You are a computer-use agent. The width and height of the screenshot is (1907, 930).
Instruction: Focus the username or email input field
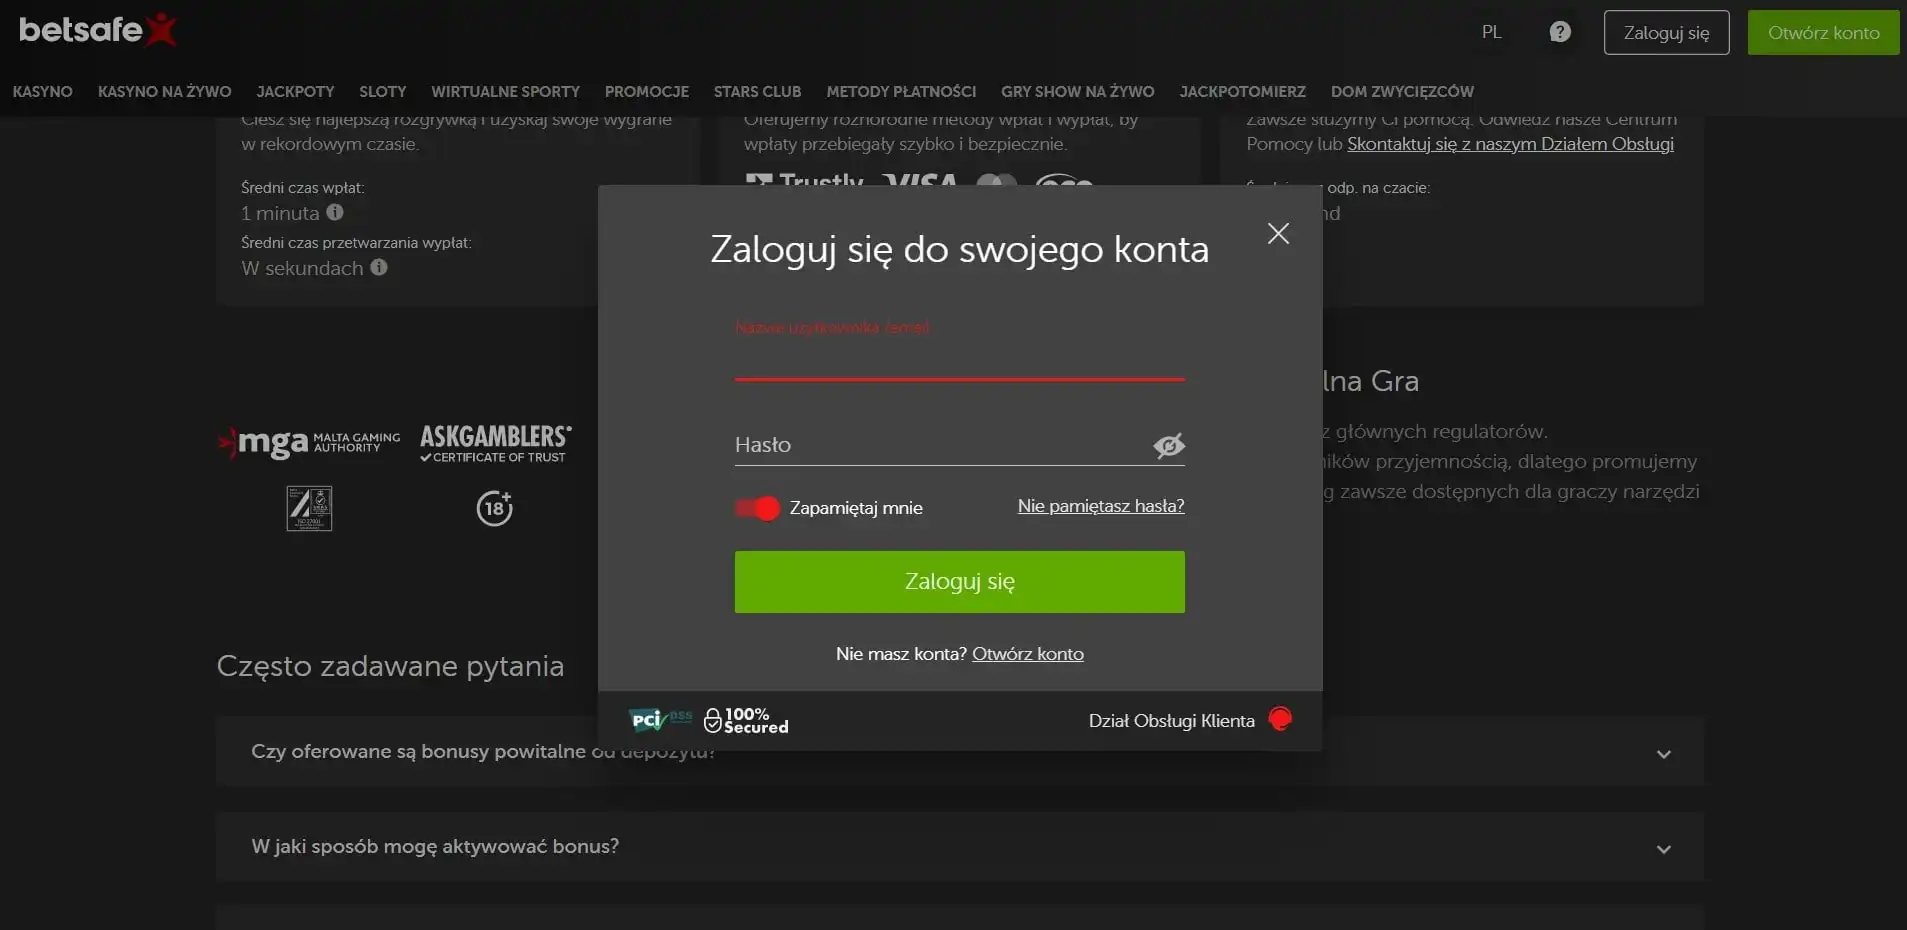tap(959, 358)
